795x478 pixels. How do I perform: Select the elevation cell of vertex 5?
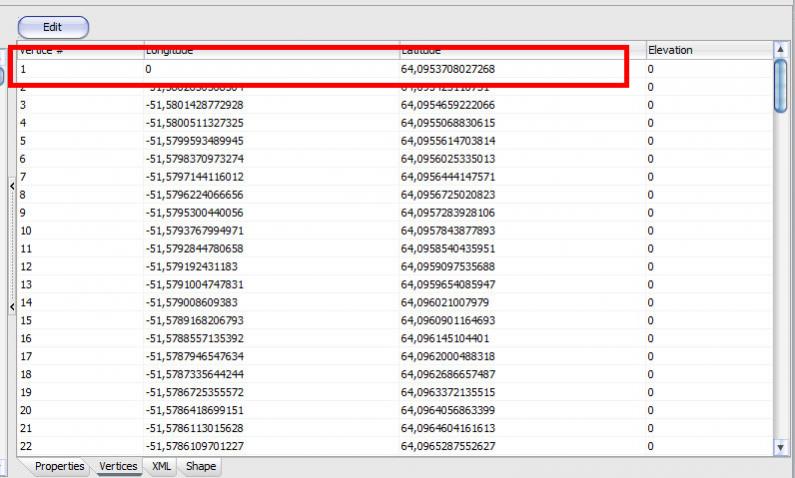(x=705, y=141)
